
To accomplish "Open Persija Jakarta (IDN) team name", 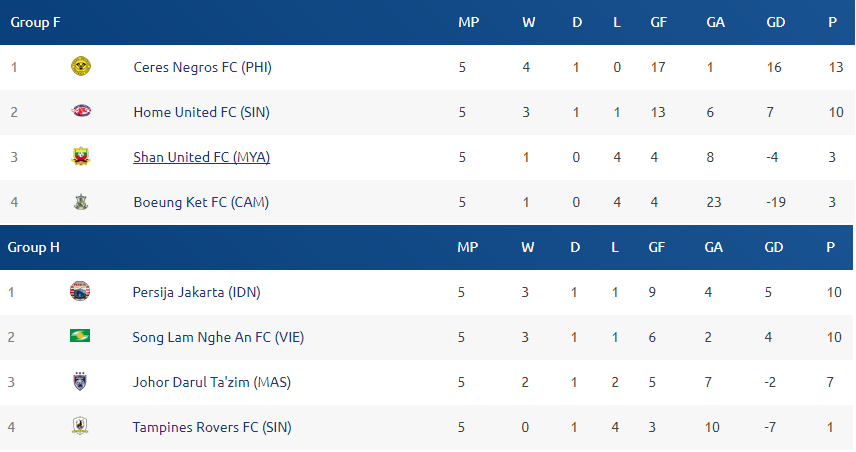I will pos(197,292).
